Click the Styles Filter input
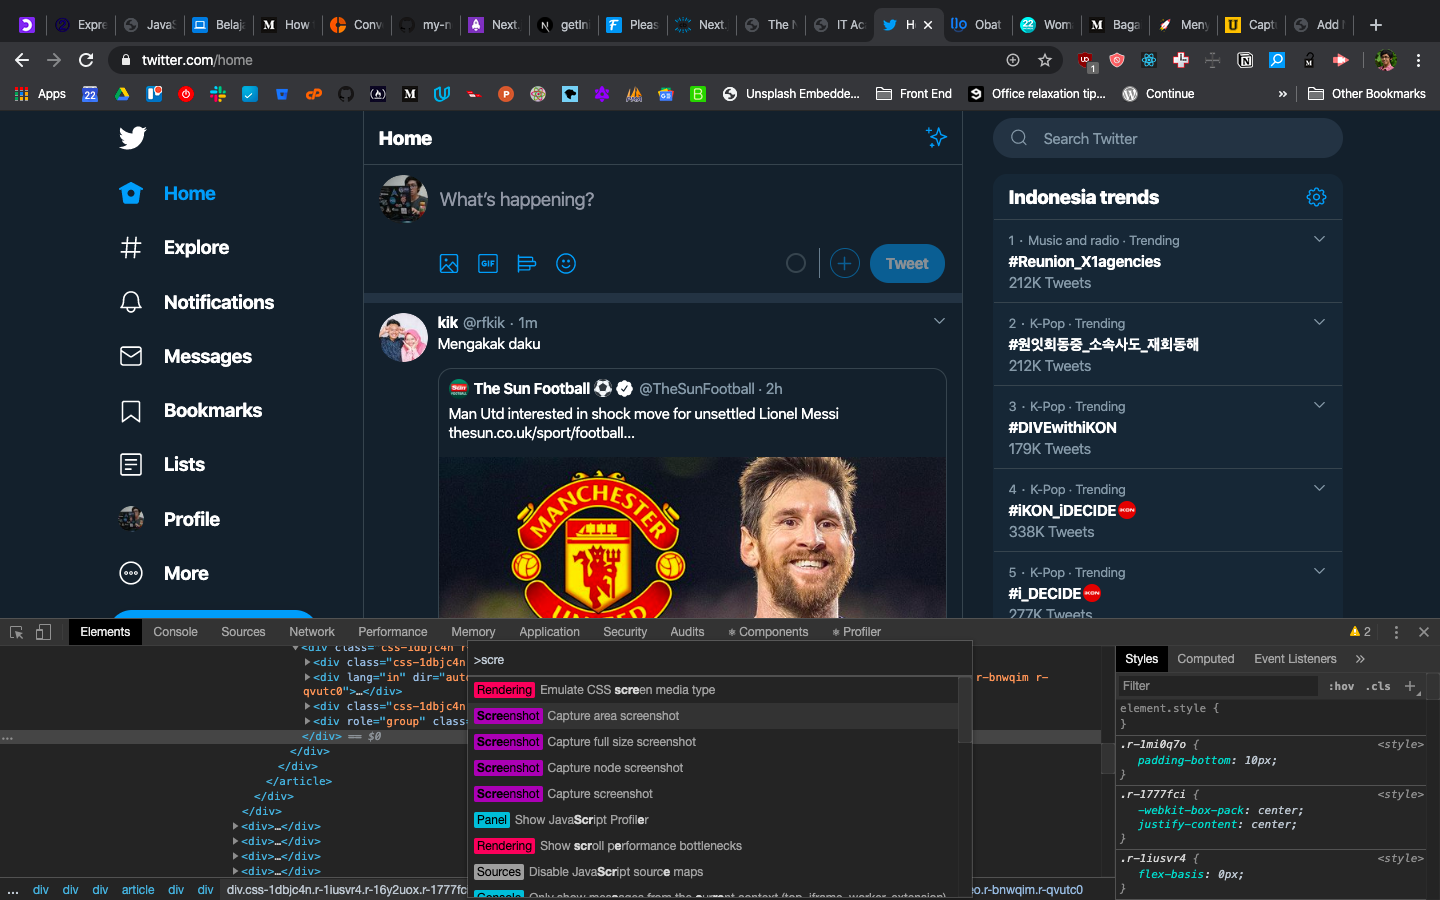This screenshot has width=1440, height=900. click(1218, 686)
